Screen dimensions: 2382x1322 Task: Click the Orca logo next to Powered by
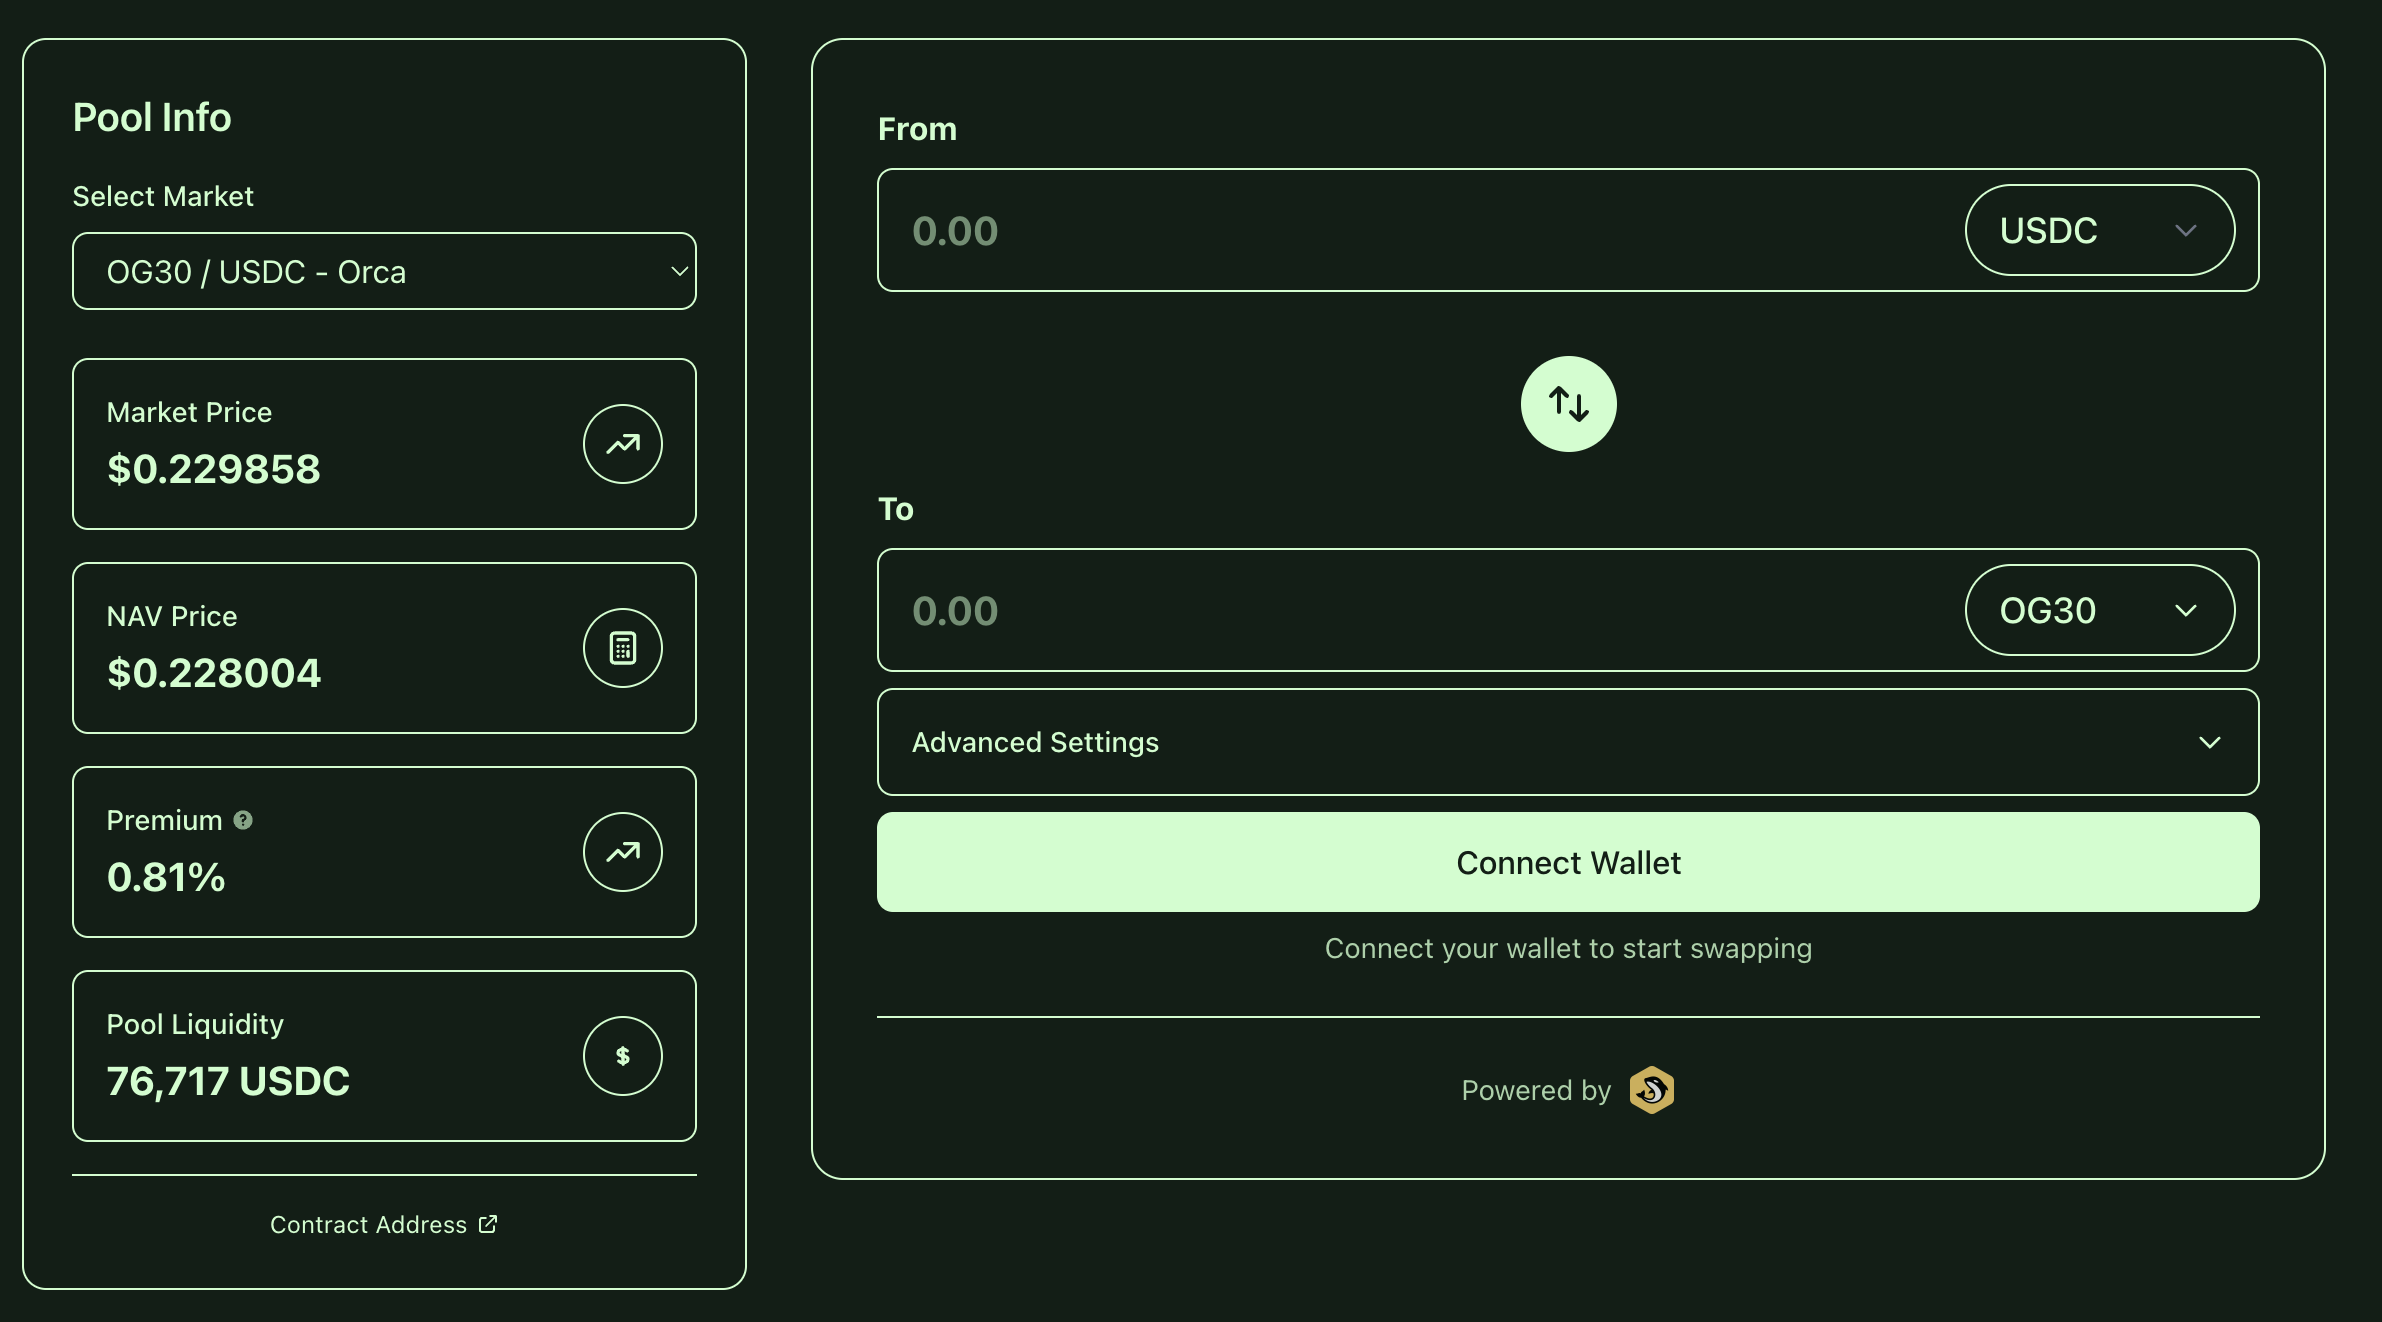coord(1651,1090)
